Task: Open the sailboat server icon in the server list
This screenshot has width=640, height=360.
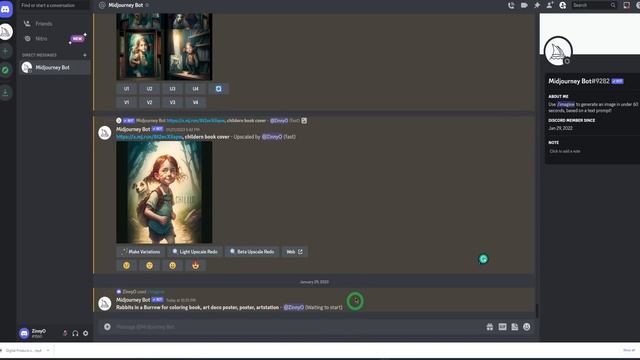Action: click(x=6, y=32)
